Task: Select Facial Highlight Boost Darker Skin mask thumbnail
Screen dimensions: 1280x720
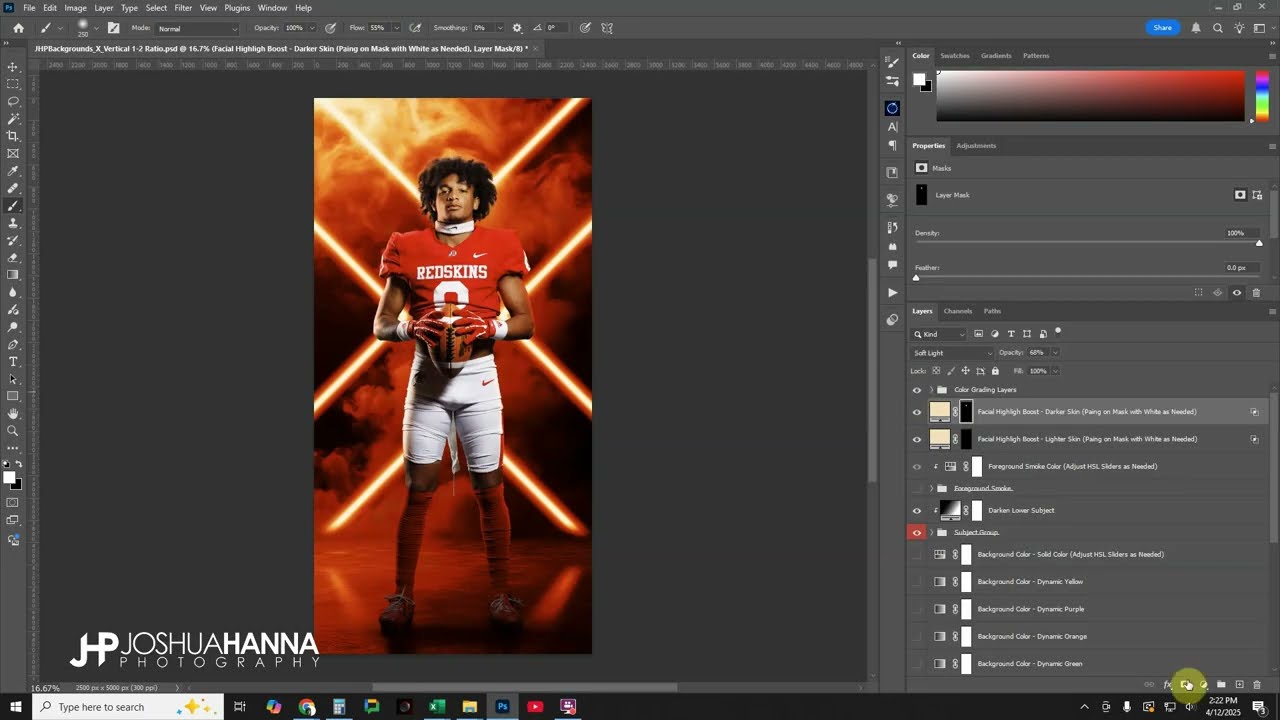Action: (966, 412)
